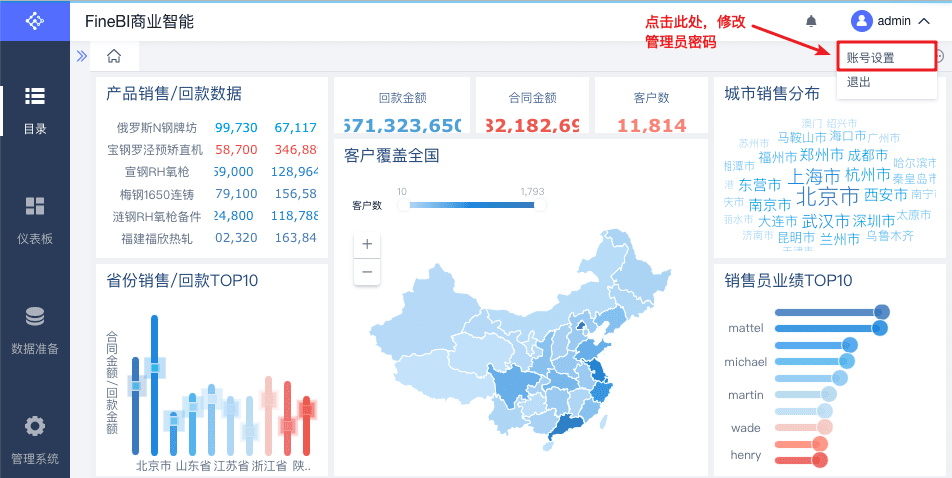Screen dimensions: 952x478
Task: Click the 江苏省 axis label
Action: coord(231,466)
